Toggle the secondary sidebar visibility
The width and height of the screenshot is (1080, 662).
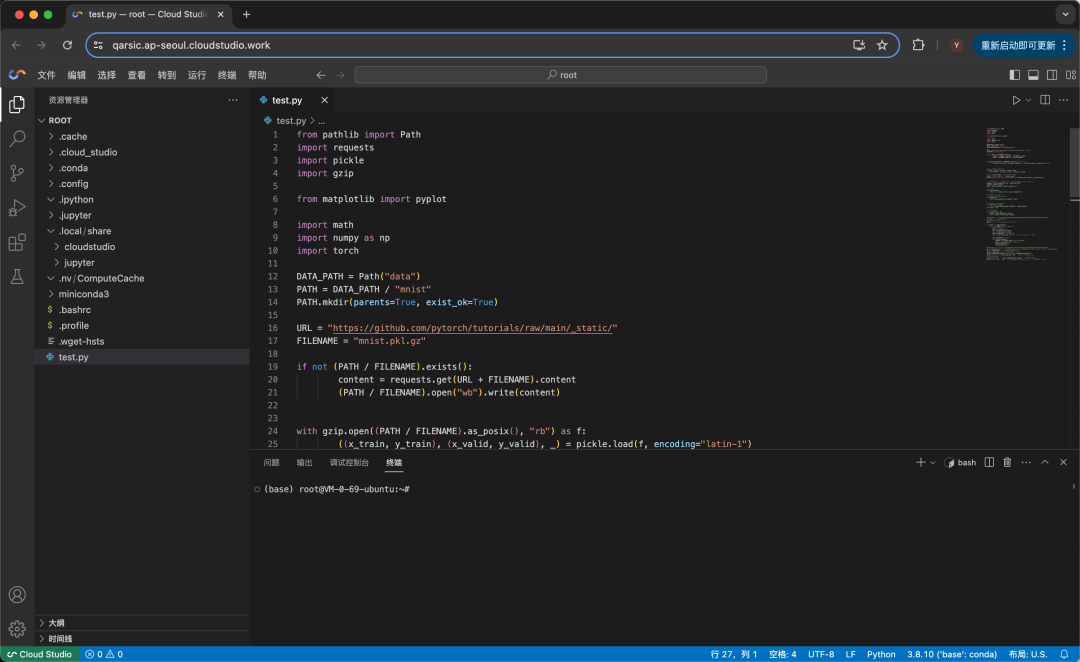tap(1052, 74)
